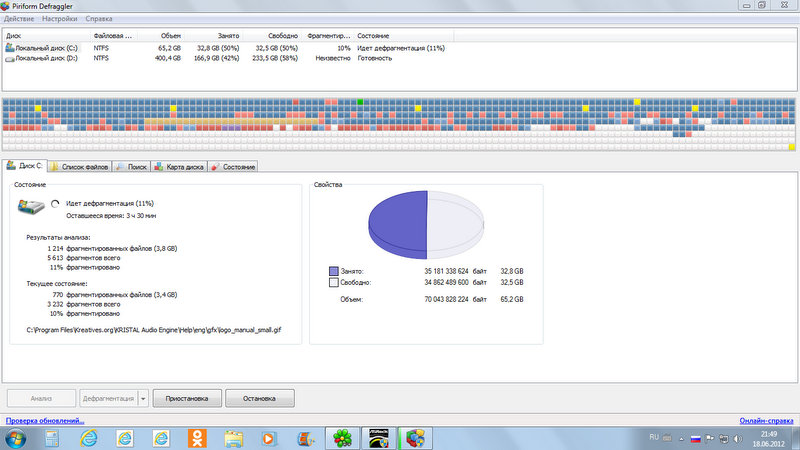Click the Оставшееся время: 3 ч 30 мин text
Image resolution: width=800 pixels, height=450 pixels.
pyautogui.click(x=111, y=216)
